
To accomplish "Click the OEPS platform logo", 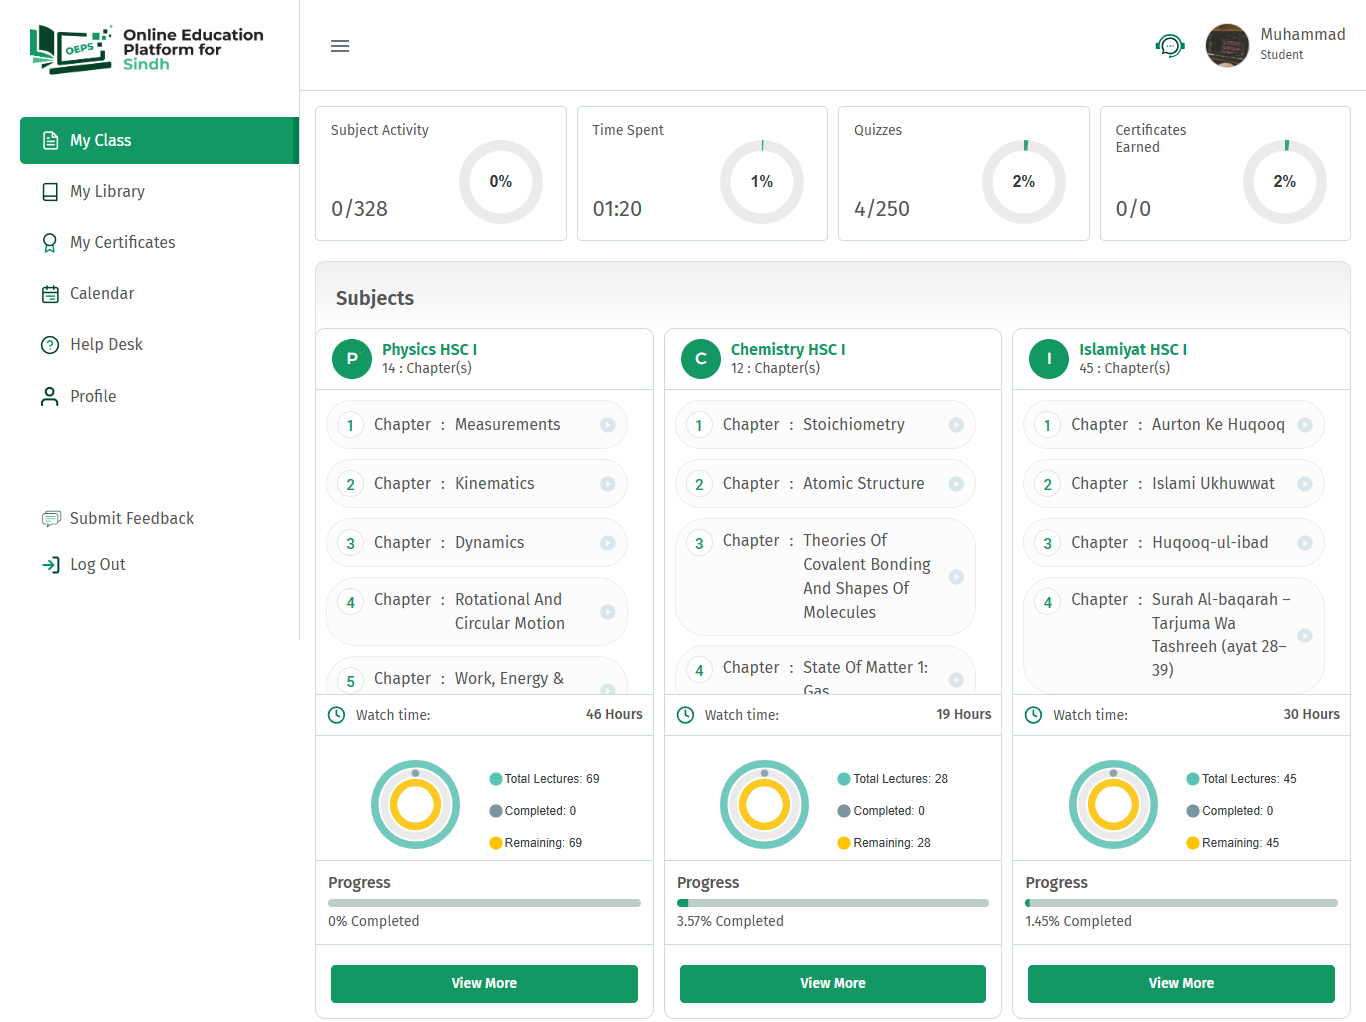I will tap(147, 49).
